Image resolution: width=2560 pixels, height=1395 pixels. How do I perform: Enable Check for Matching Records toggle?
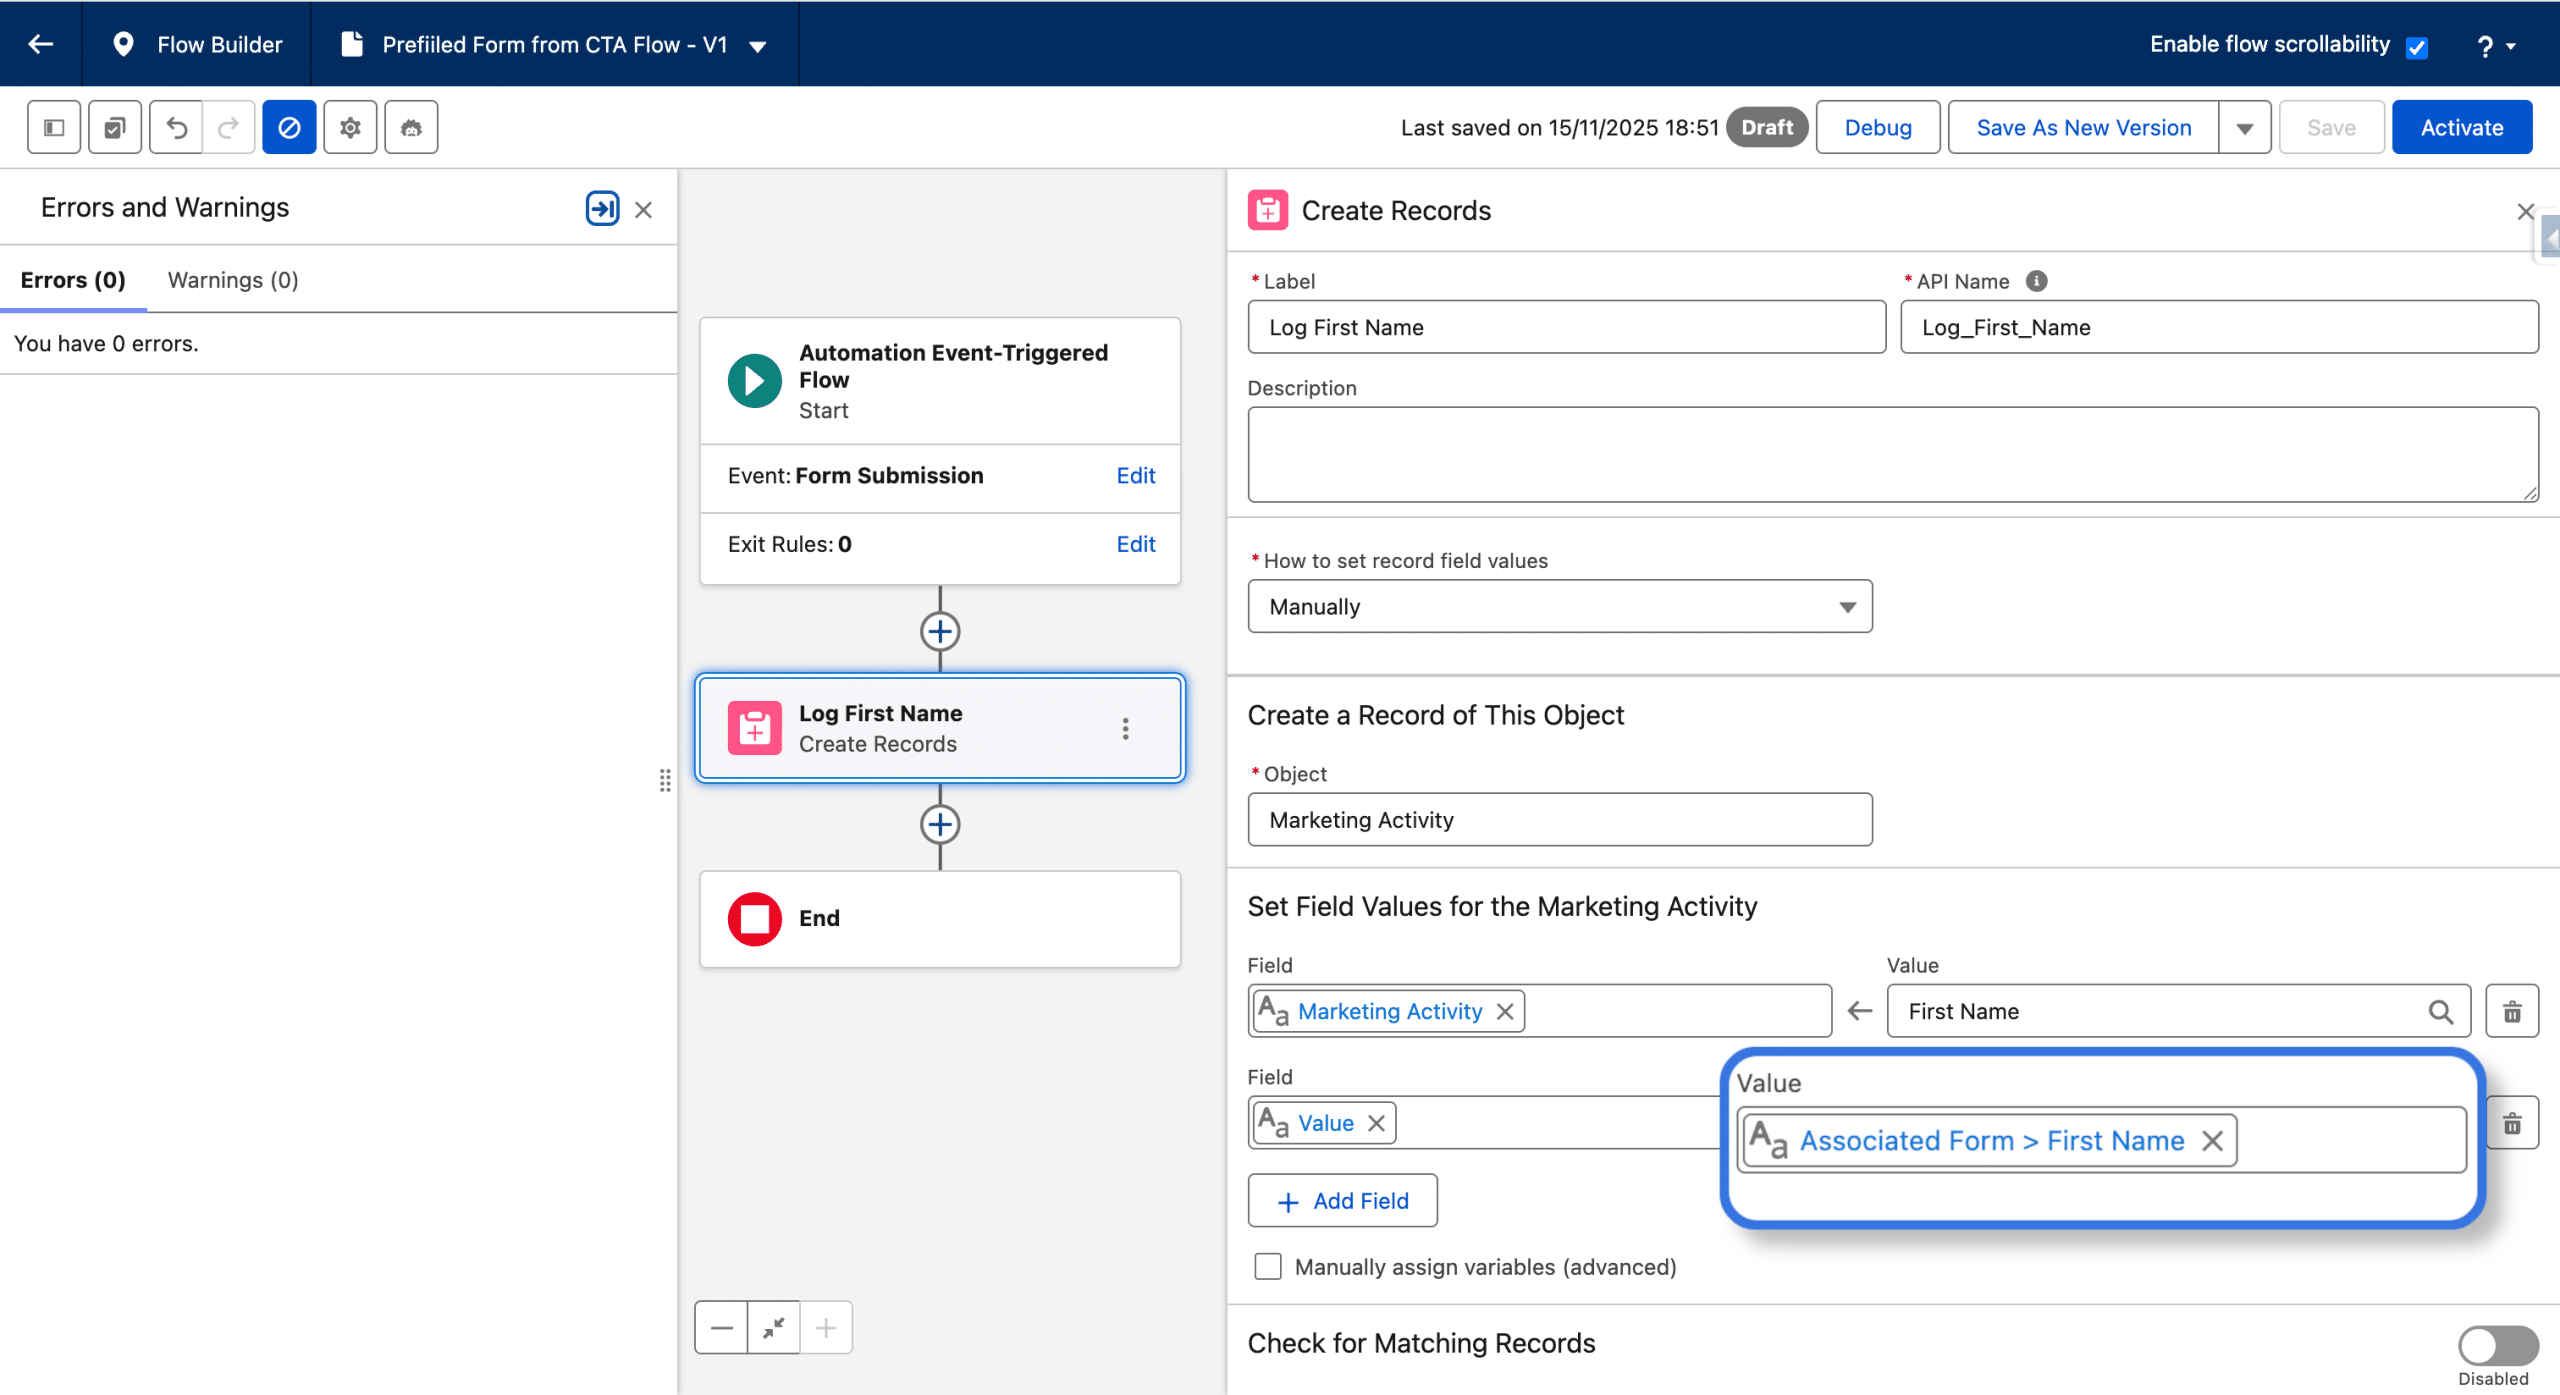(2497, 1345)
